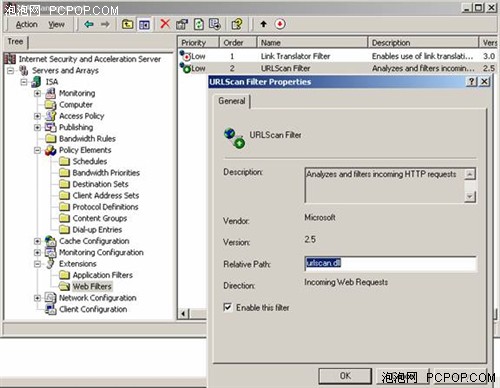Click the Relative Path field
Viewport: 500px width, 388px height.
pos(390,263)
